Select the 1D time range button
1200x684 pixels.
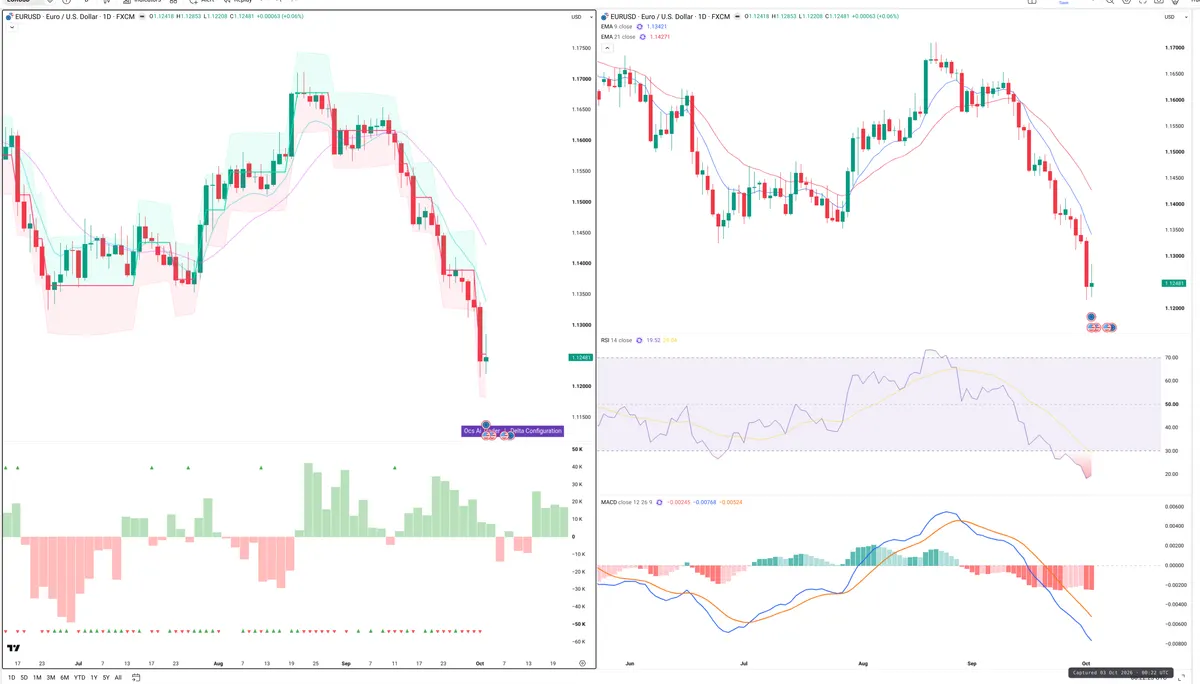click(x=11, y=677)
